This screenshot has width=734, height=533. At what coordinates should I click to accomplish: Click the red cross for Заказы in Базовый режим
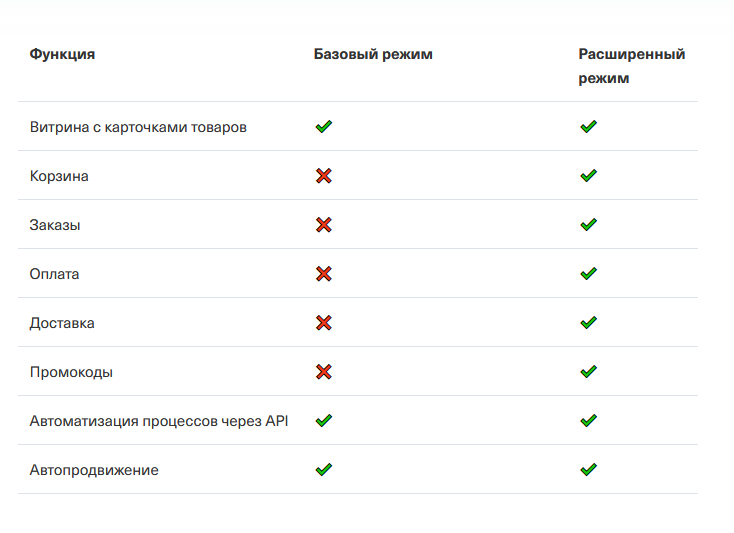pos(323,225)
